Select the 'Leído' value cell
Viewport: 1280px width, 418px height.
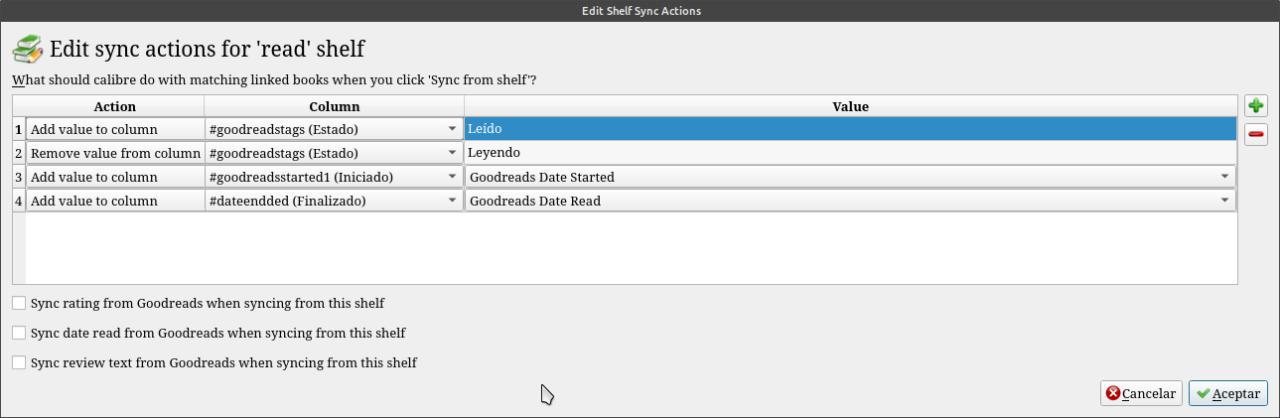click(x=850, y=129)
